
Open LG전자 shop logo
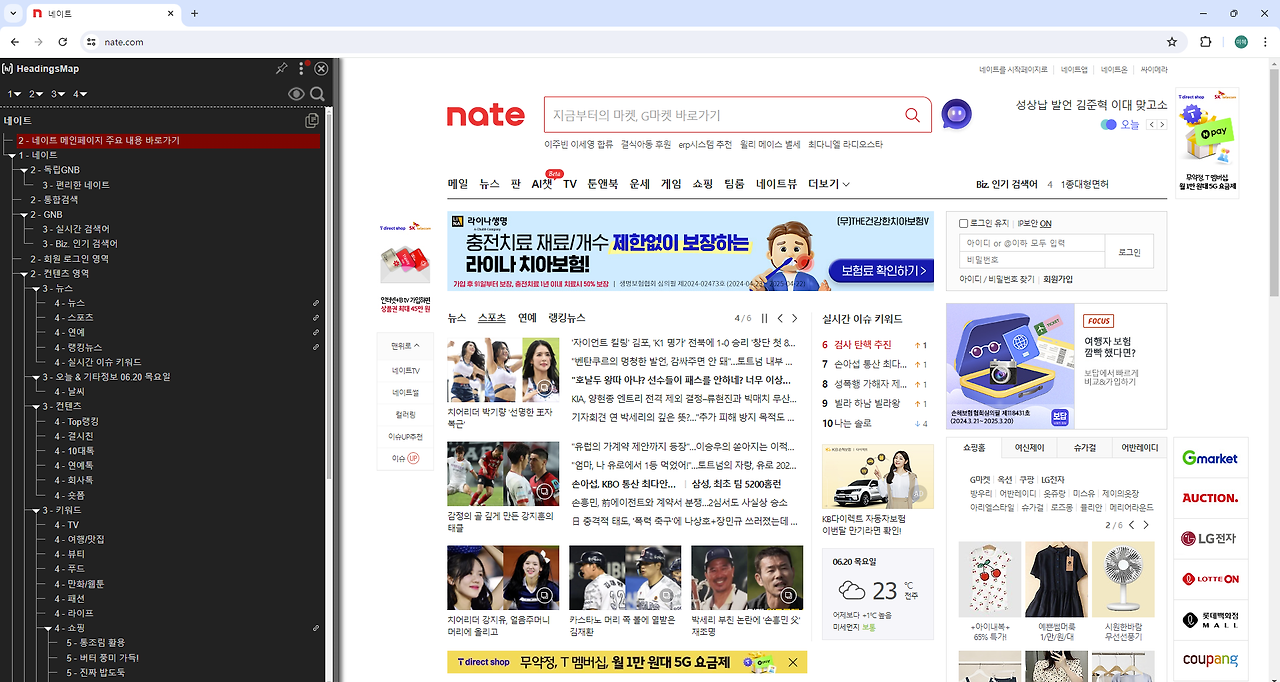coord(1210,539)
